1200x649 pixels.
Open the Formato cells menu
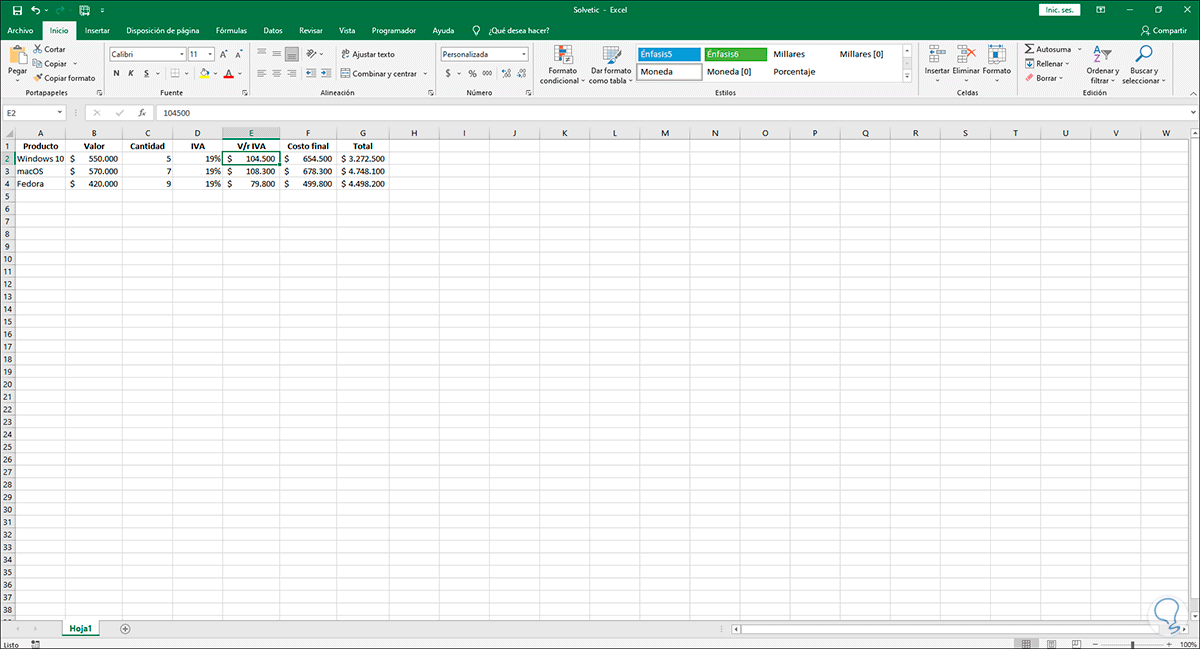click(996, 64)
